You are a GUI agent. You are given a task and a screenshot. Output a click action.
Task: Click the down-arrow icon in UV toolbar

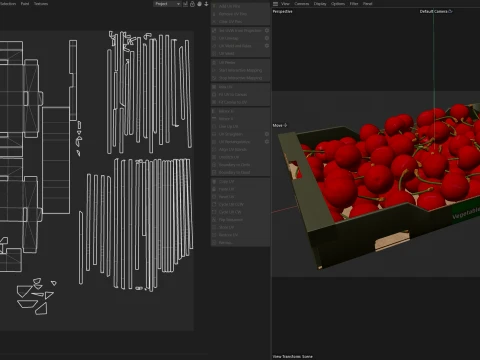point(206,4)
